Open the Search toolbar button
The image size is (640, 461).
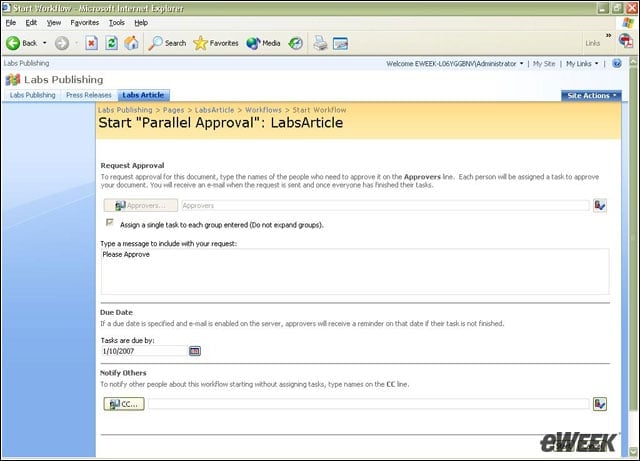point(167,43)
